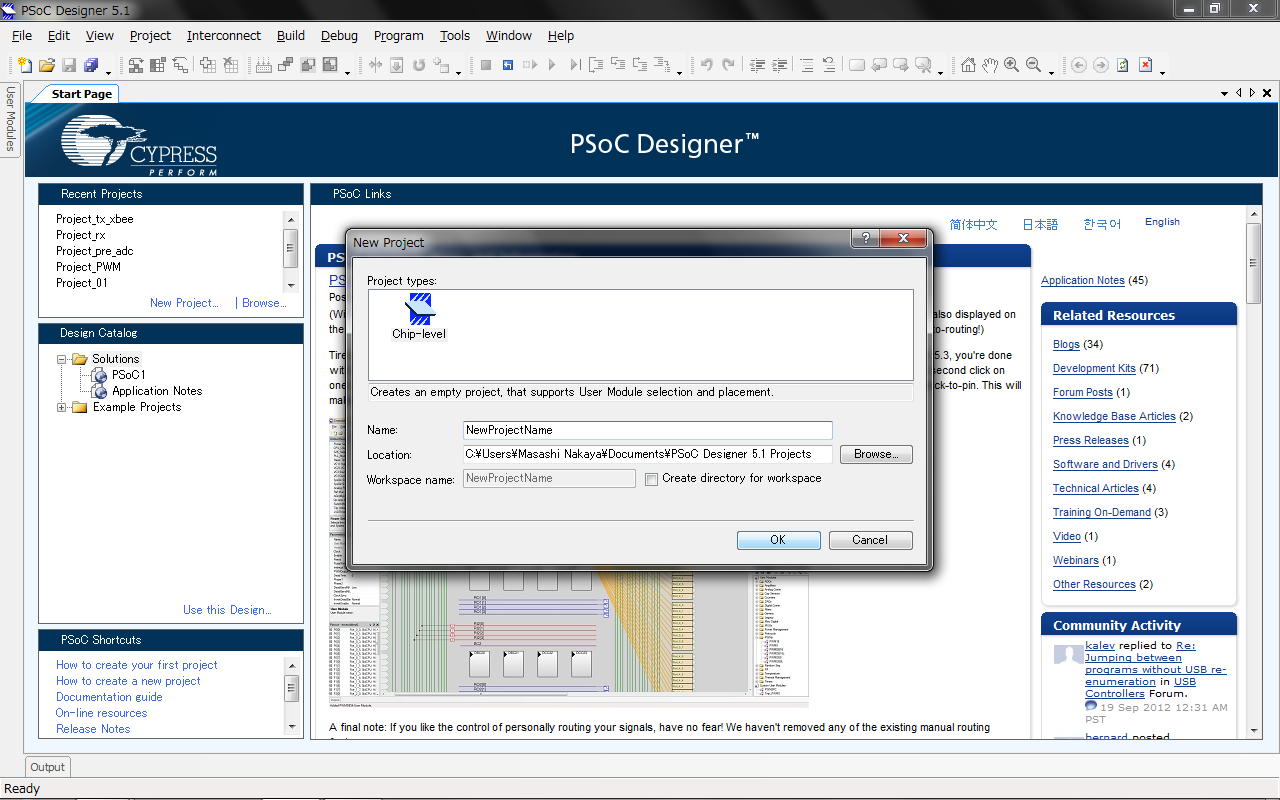This screenshot has width=1280, height=800.
Task: Click the Release Notes shortcut
Action: [x=93, y=729]
